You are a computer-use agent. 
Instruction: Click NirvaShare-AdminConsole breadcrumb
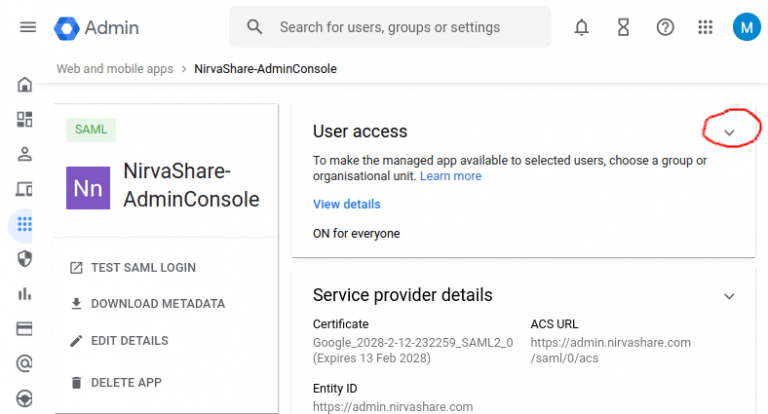point(265,69)
